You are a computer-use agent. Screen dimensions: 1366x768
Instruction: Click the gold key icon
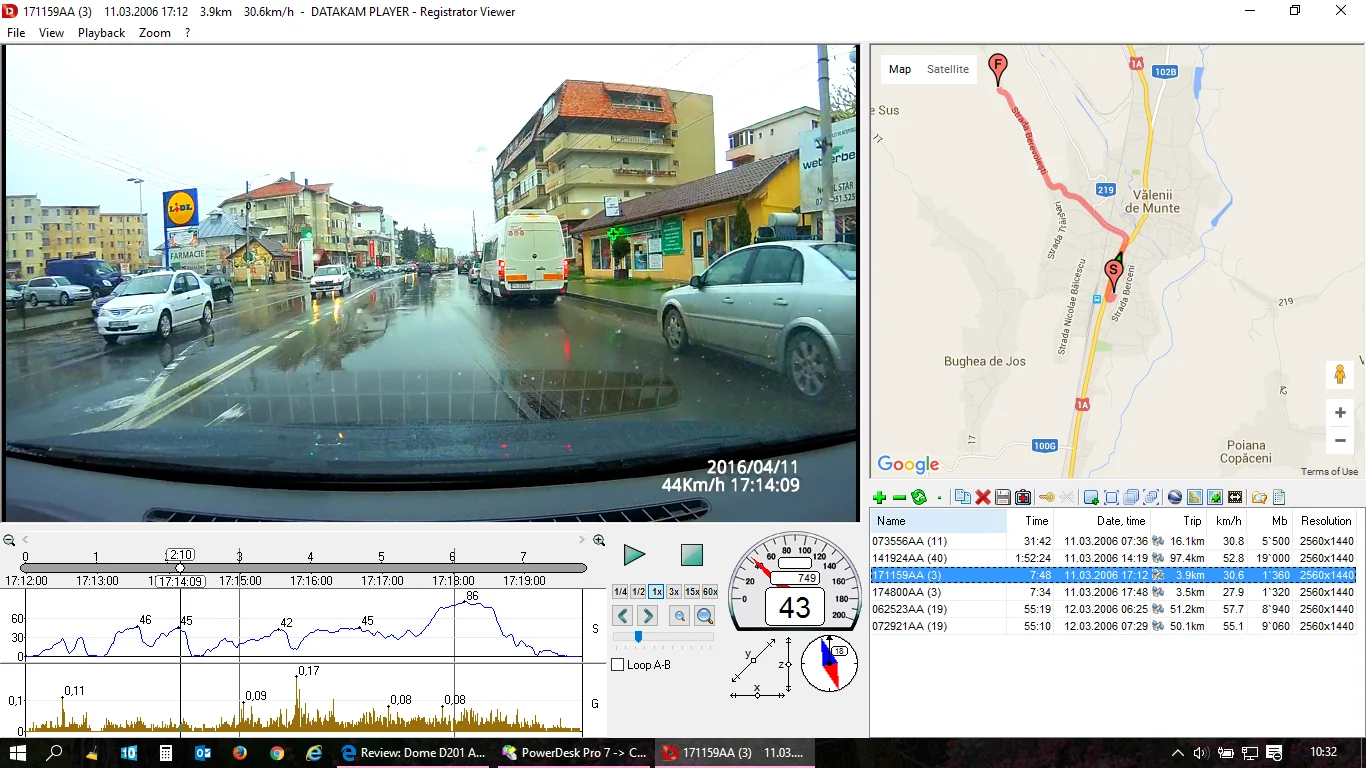(1047, 497)
